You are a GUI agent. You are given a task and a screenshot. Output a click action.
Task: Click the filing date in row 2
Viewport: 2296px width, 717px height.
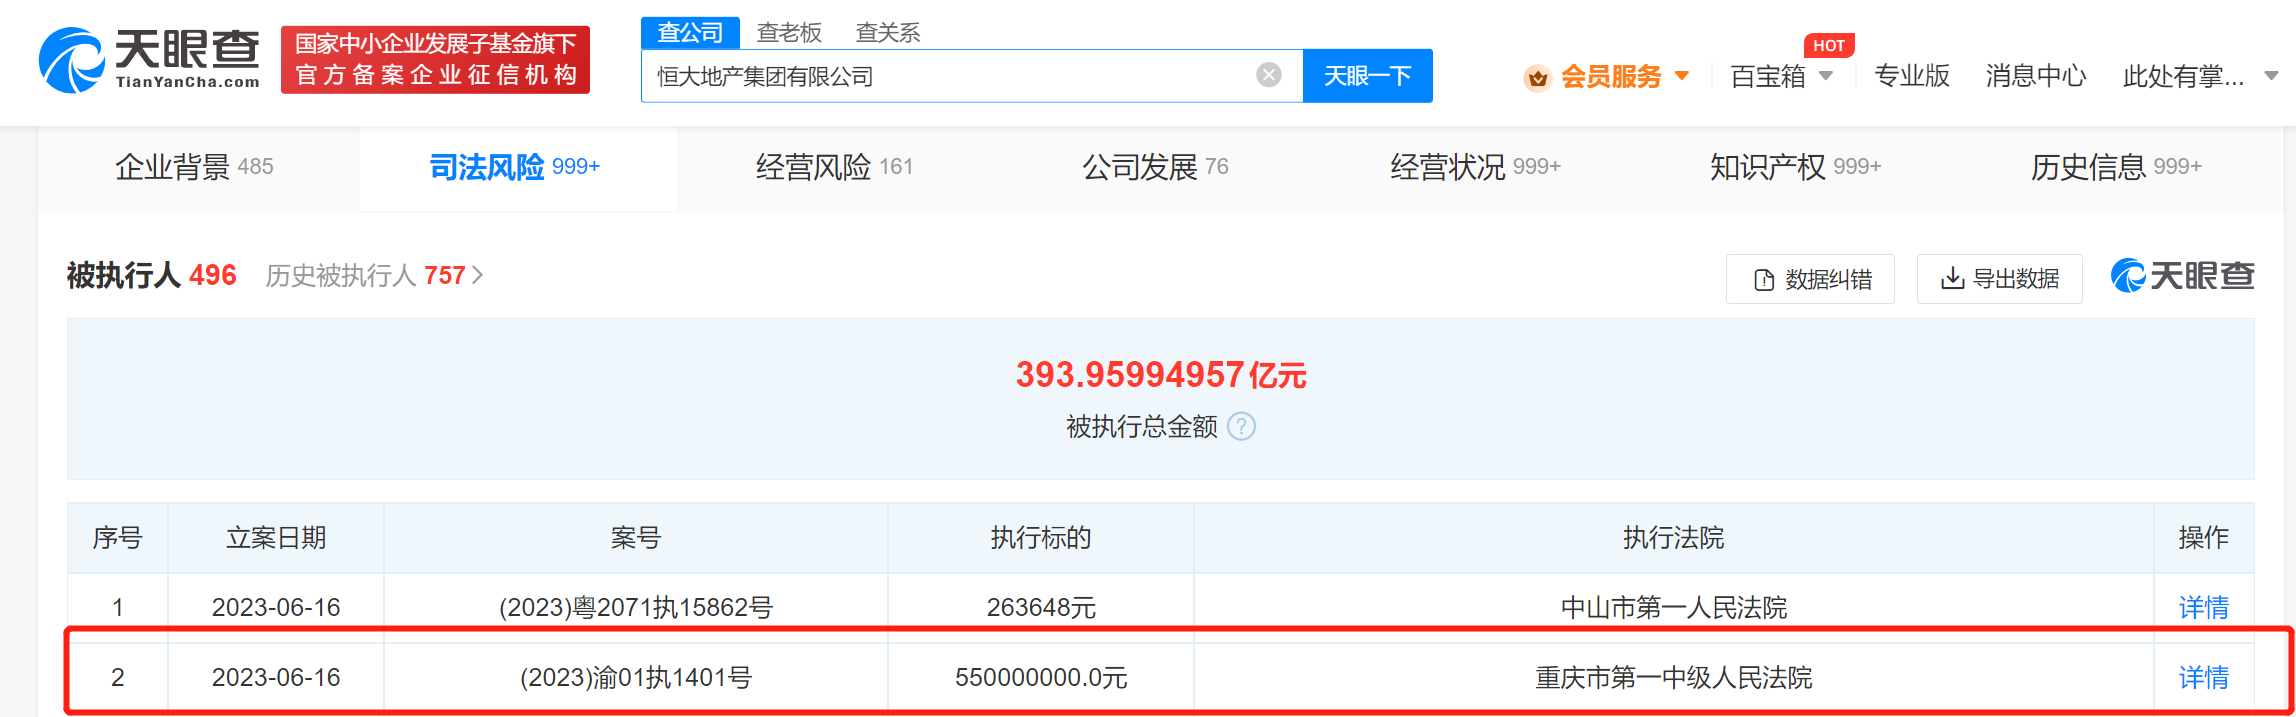276,677
